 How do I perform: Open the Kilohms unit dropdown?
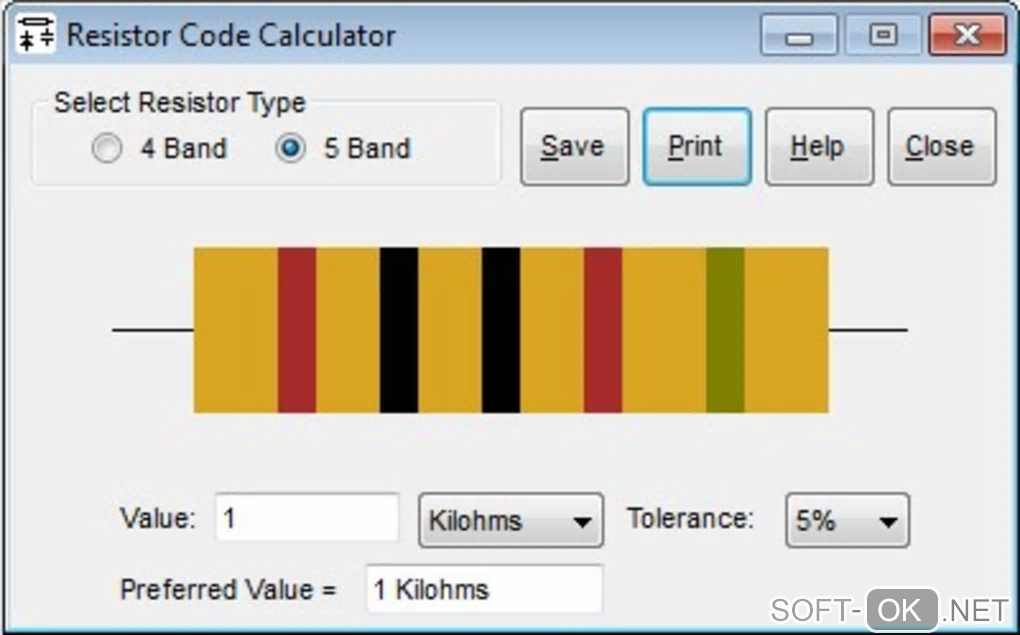tap(511, 520)
